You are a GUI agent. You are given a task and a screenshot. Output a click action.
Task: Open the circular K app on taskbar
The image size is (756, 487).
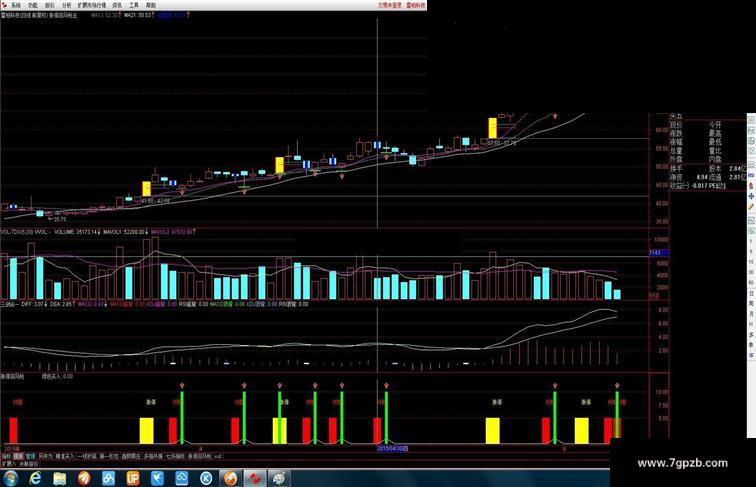point(206,478)
